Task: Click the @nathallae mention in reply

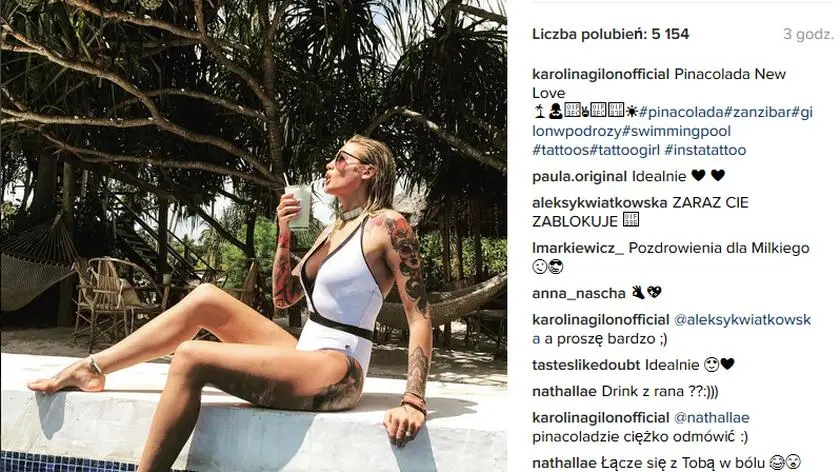Action: point(711,418)
